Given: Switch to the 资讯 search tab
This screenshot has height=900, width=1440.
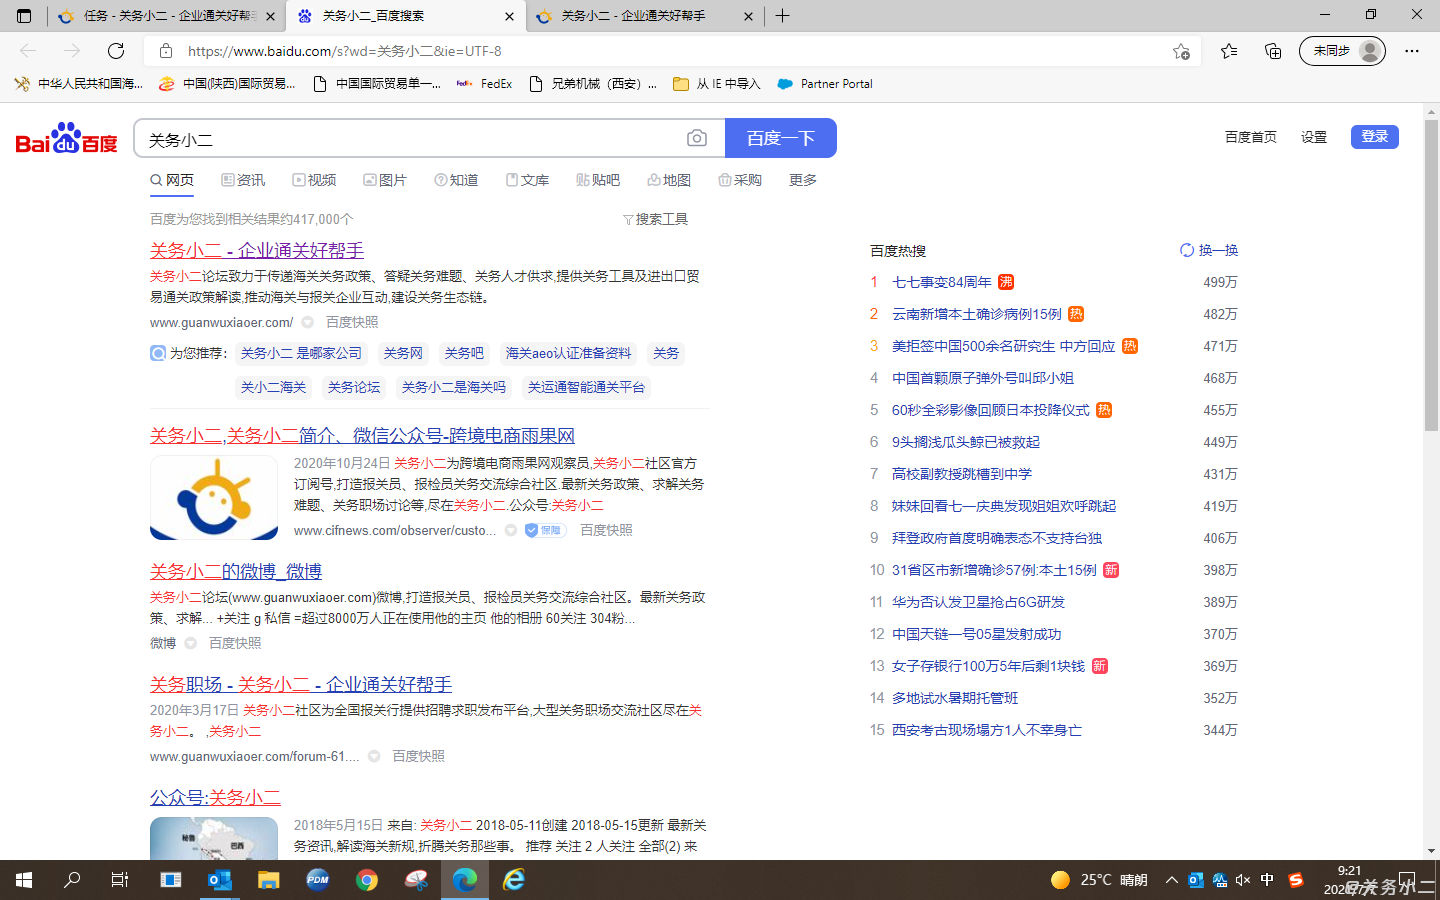Looking at the screenshot, I should [243, 180].
